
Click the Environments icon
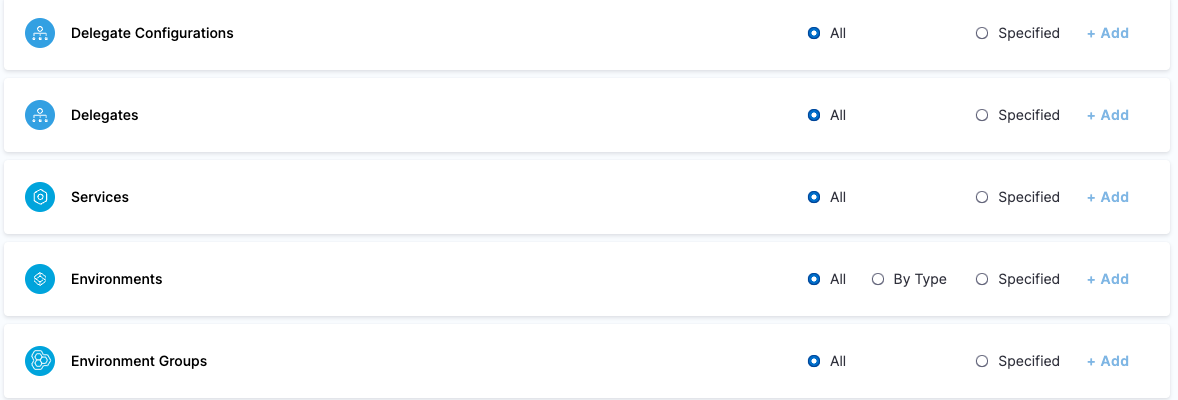pyautogui.click(x=40, y=279)
